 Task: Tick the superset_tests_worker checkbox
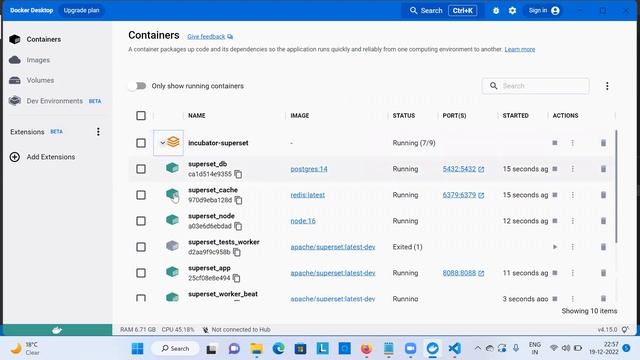click(141, 247)
